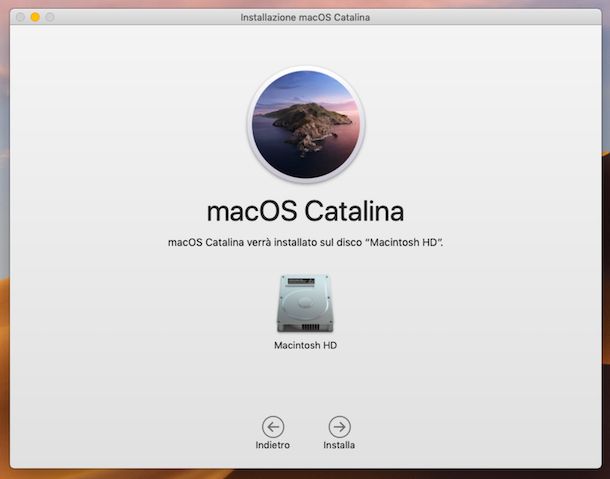Click the "Indietro" label
Screen dimensions: 610x479
click(272, 445)
